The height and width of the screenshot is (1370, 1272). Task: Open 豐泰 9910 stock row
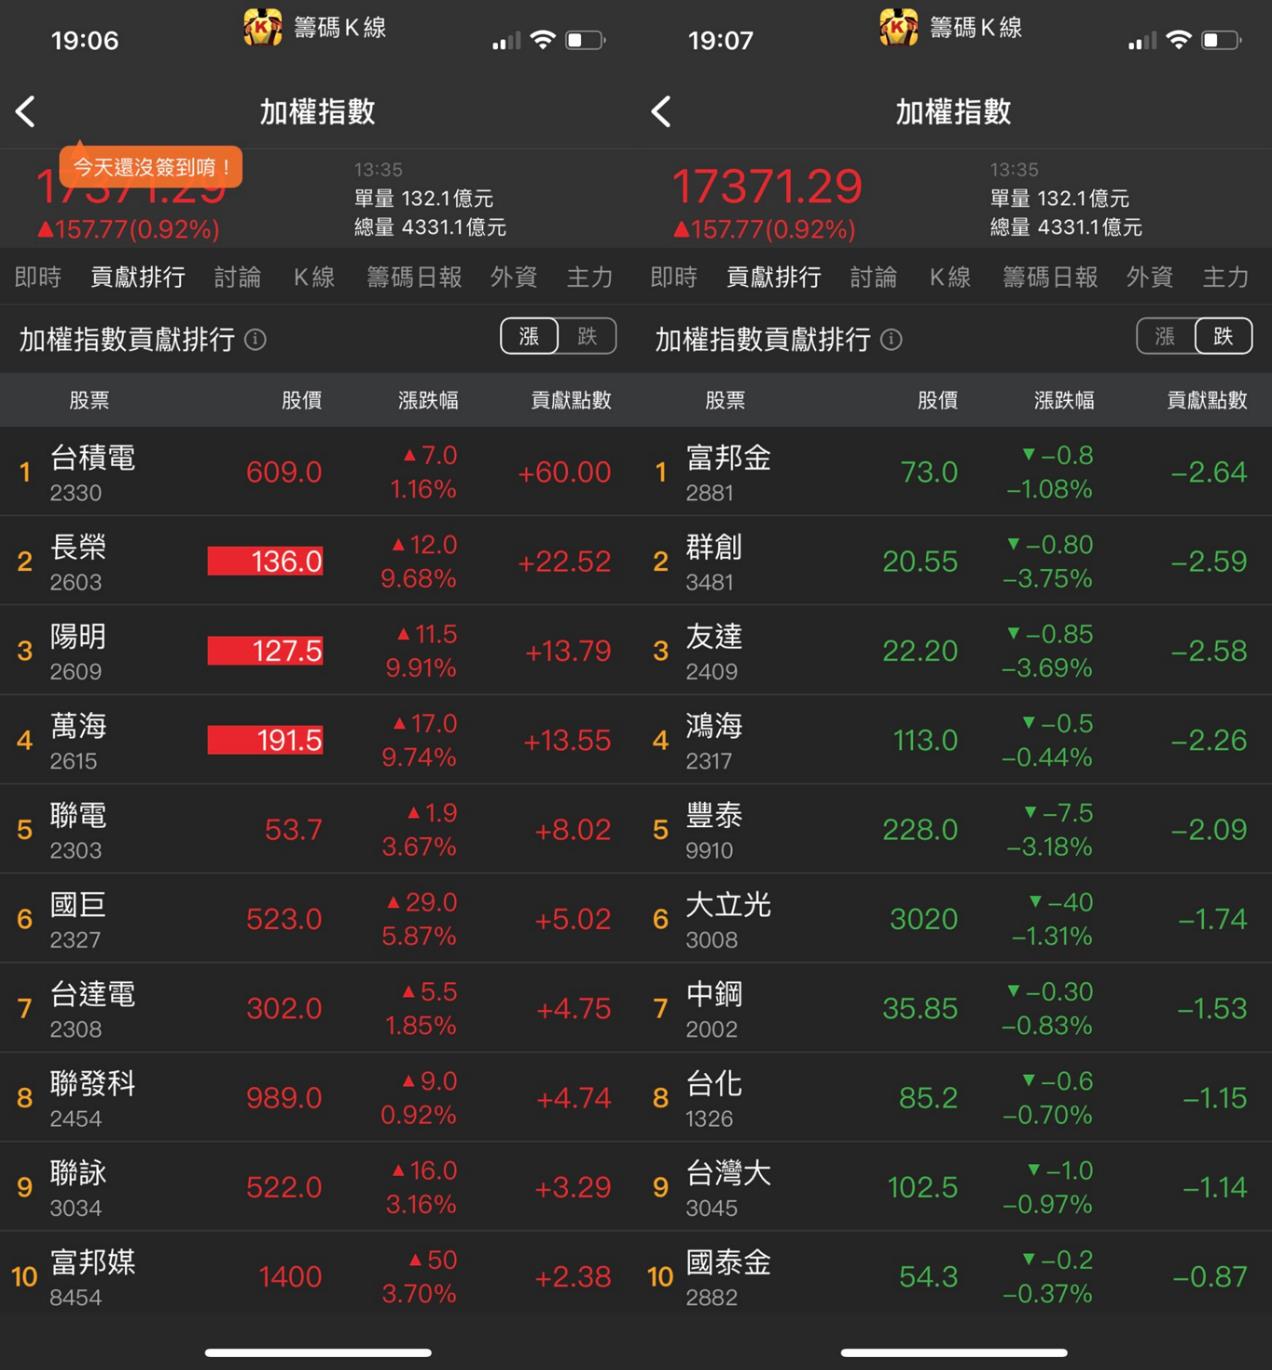(954, 829)
